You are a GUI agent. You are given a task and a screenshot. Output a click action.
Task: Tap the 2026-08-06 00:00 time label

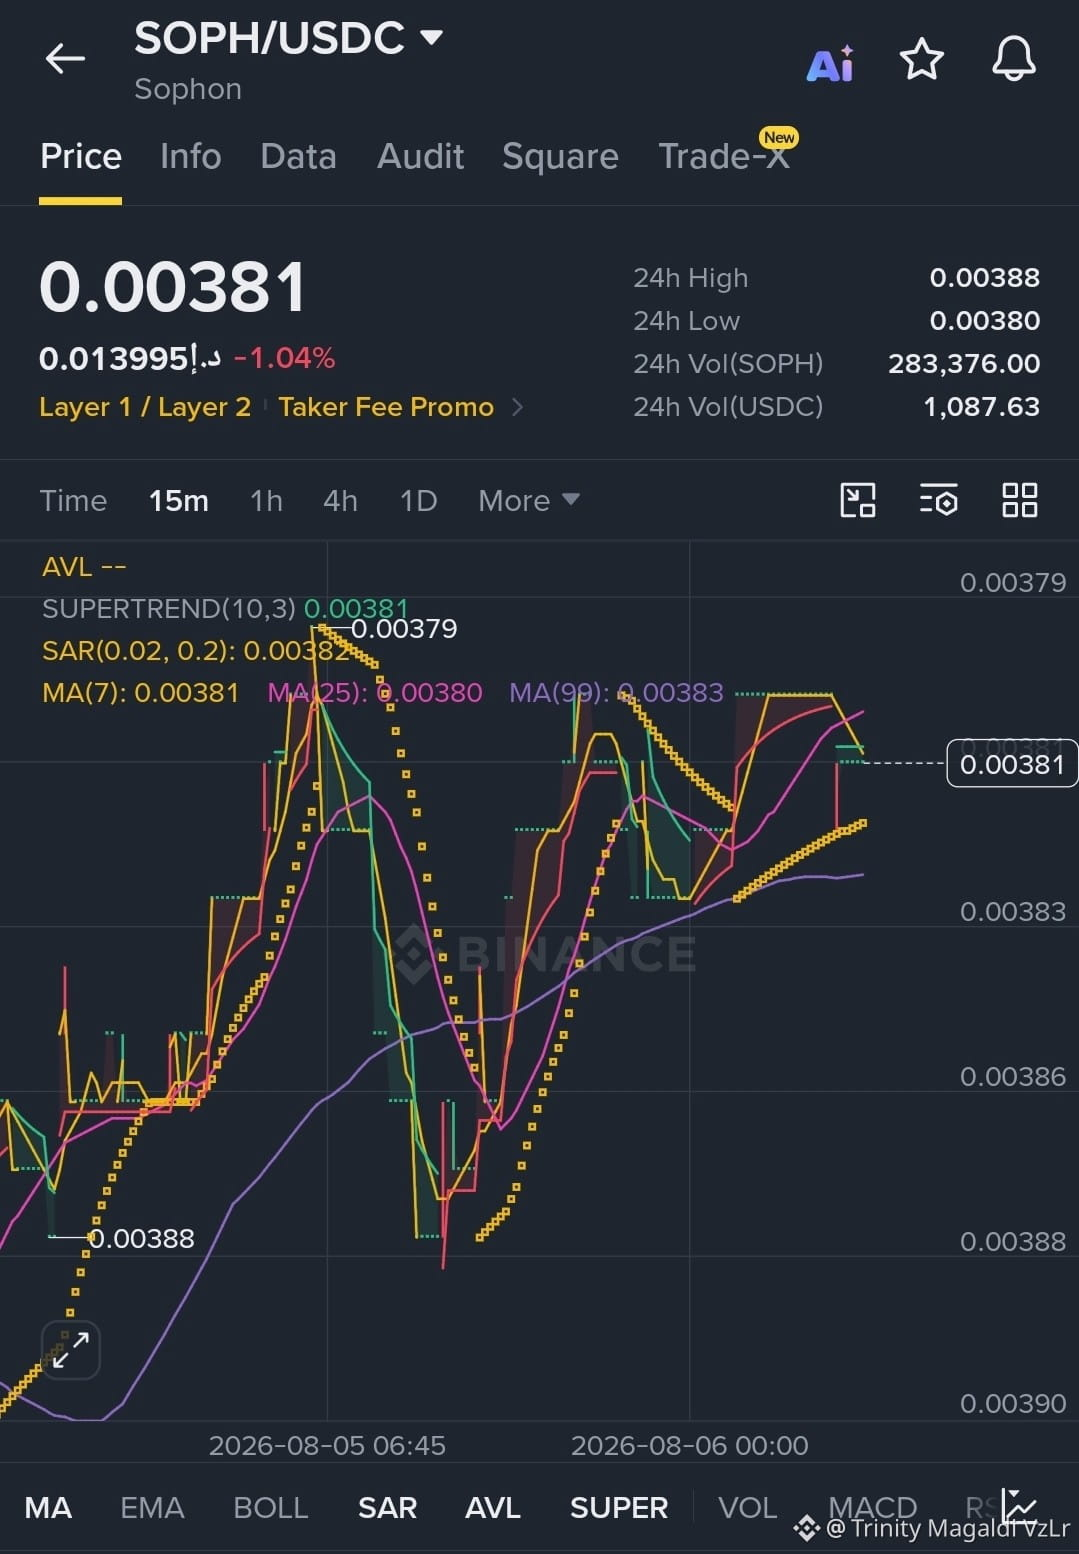689,1445
